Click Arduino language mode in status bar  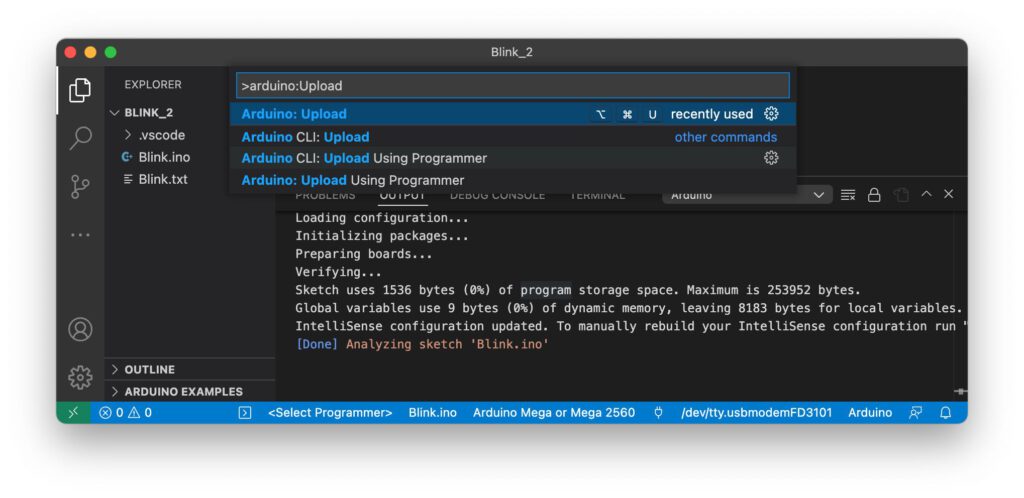[870, 412]
